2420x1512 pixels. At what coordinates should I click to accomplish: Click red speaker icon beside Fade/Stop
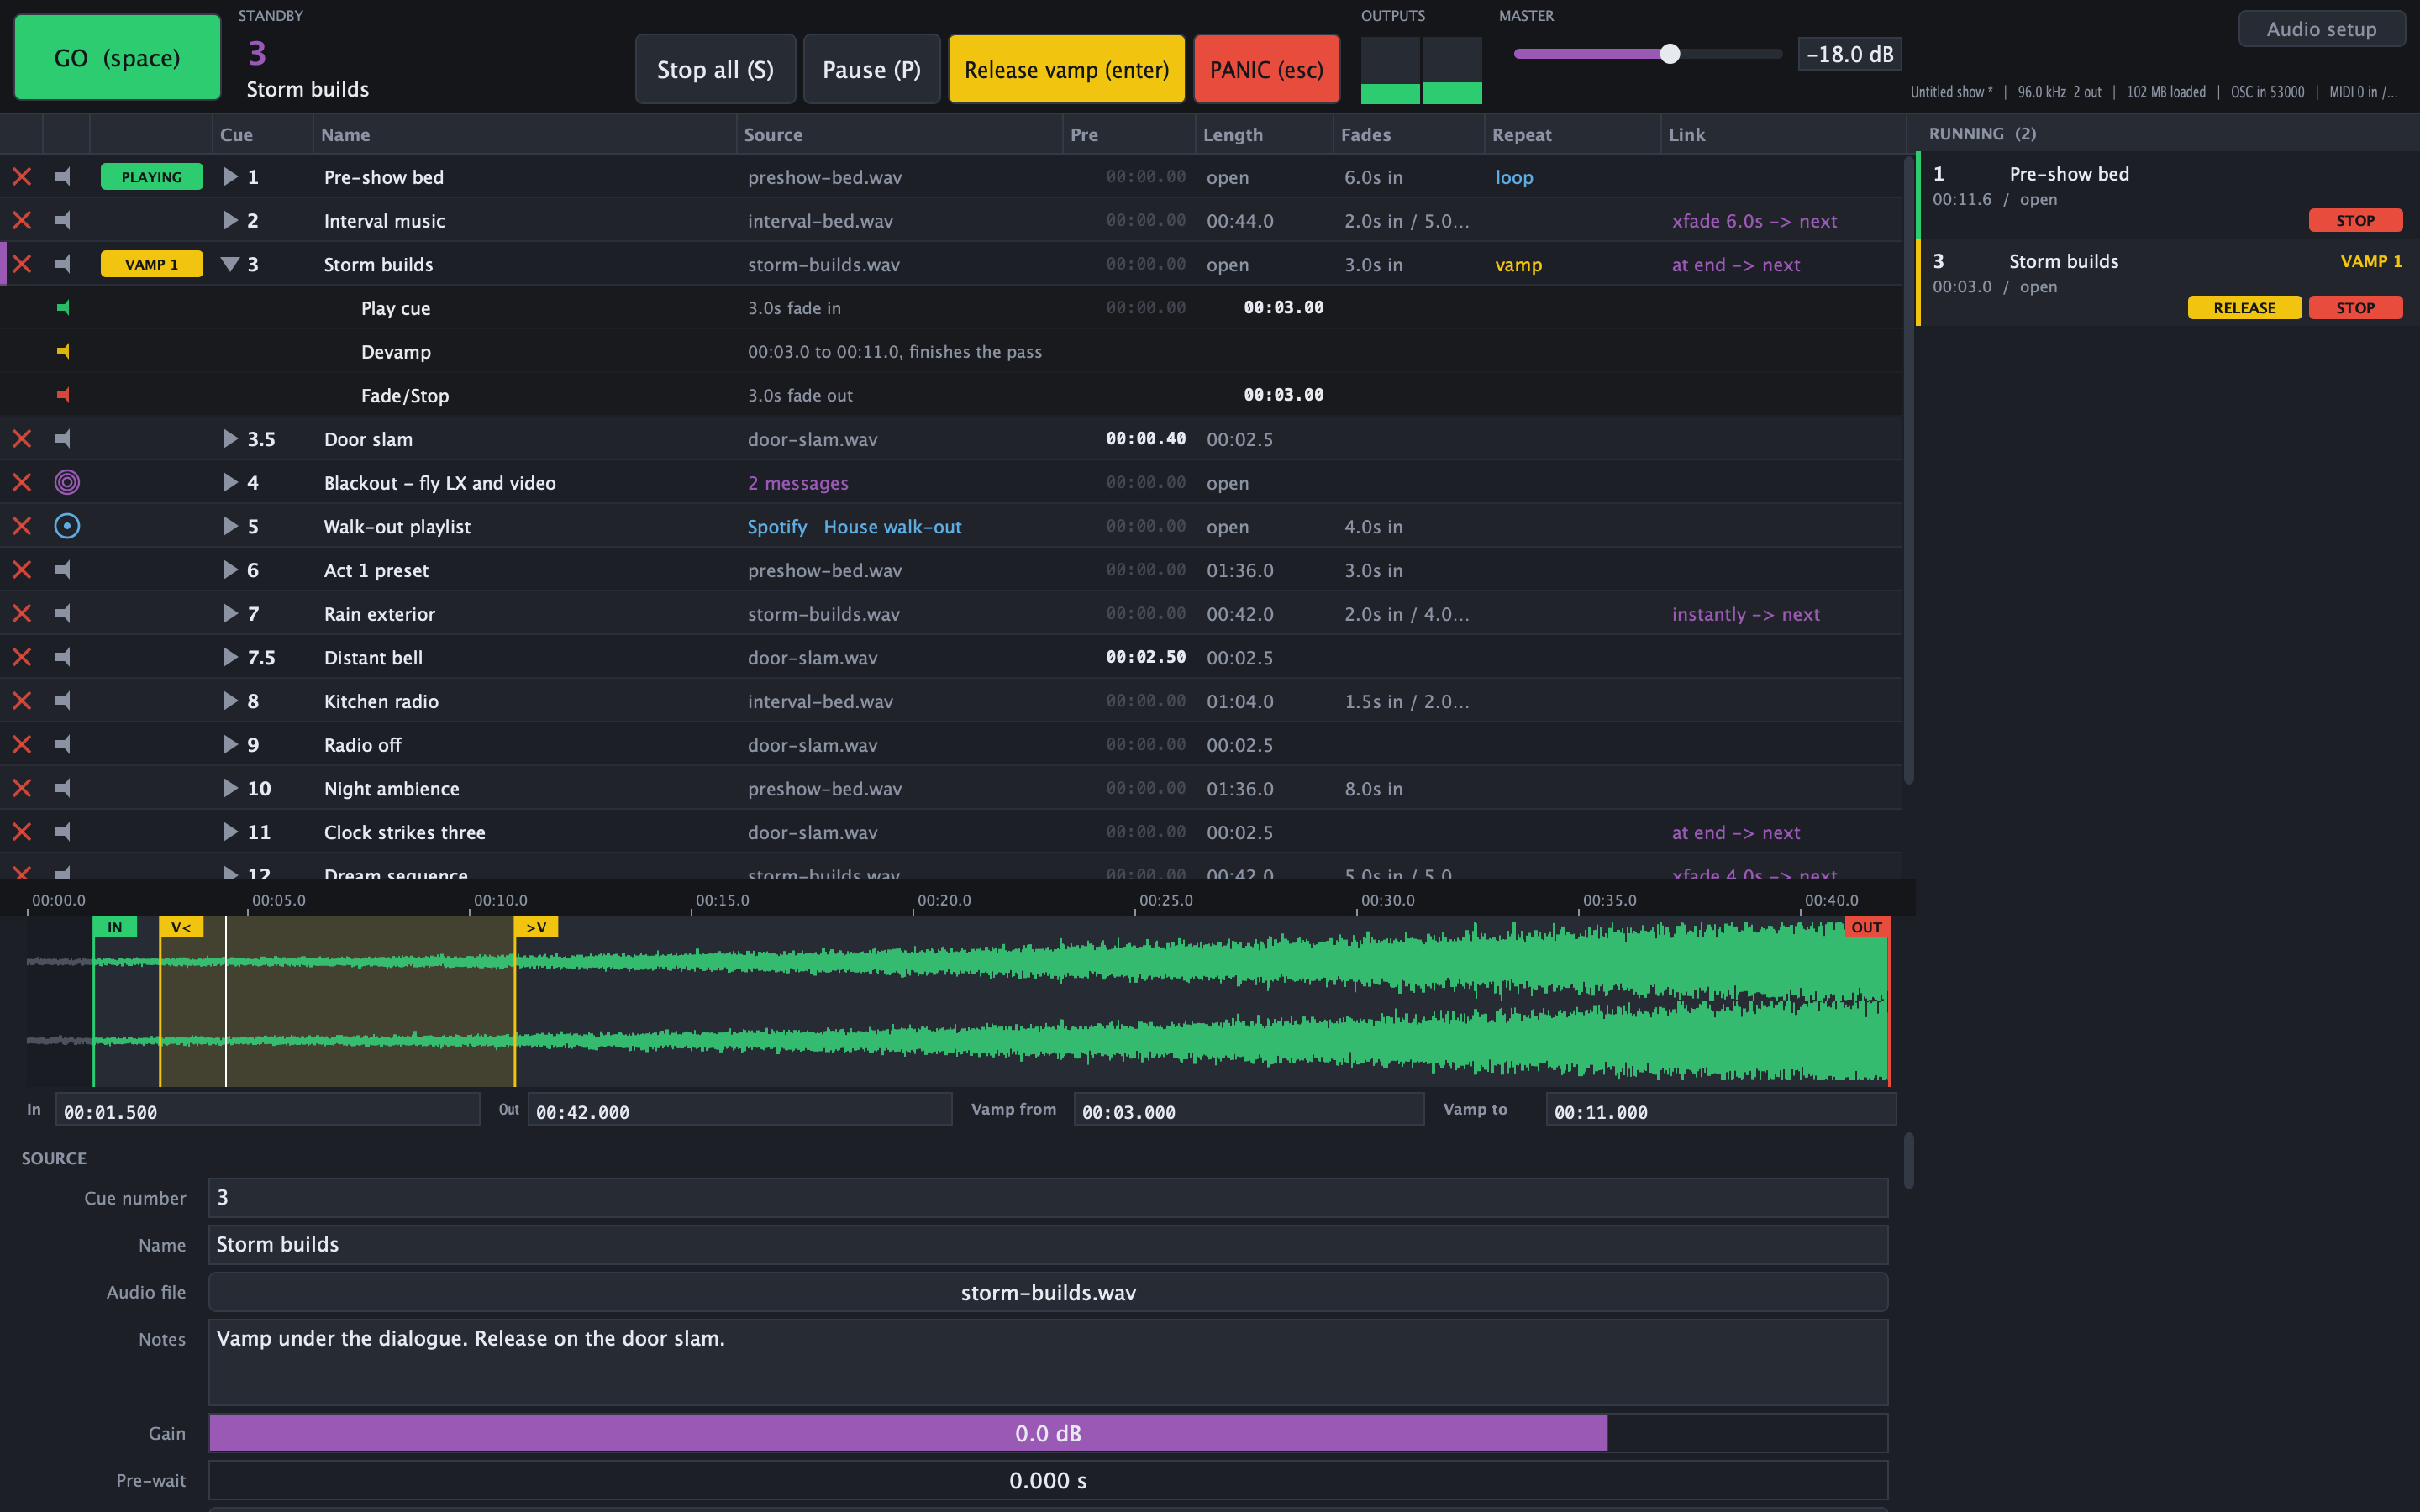point(64,395)
